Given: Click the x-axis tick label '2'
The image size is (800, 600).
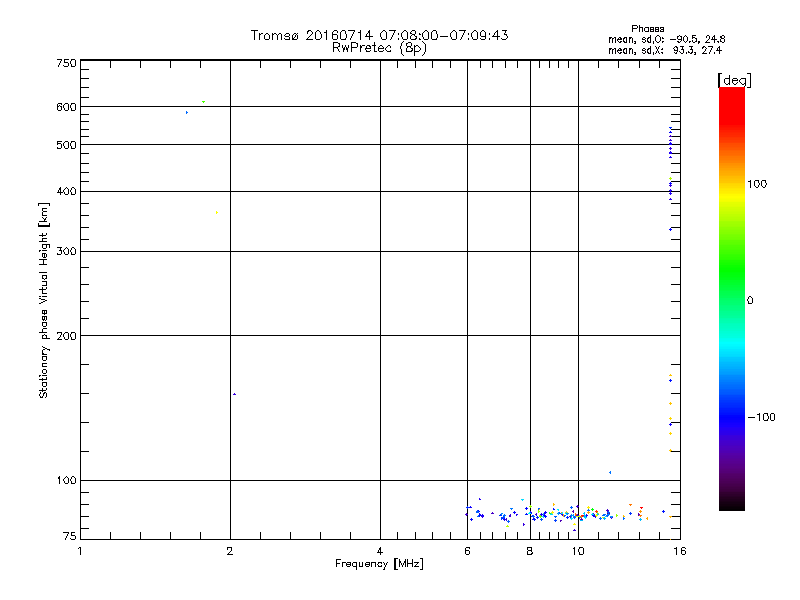Looking at the screenshot, I should [x=230, y=551].
